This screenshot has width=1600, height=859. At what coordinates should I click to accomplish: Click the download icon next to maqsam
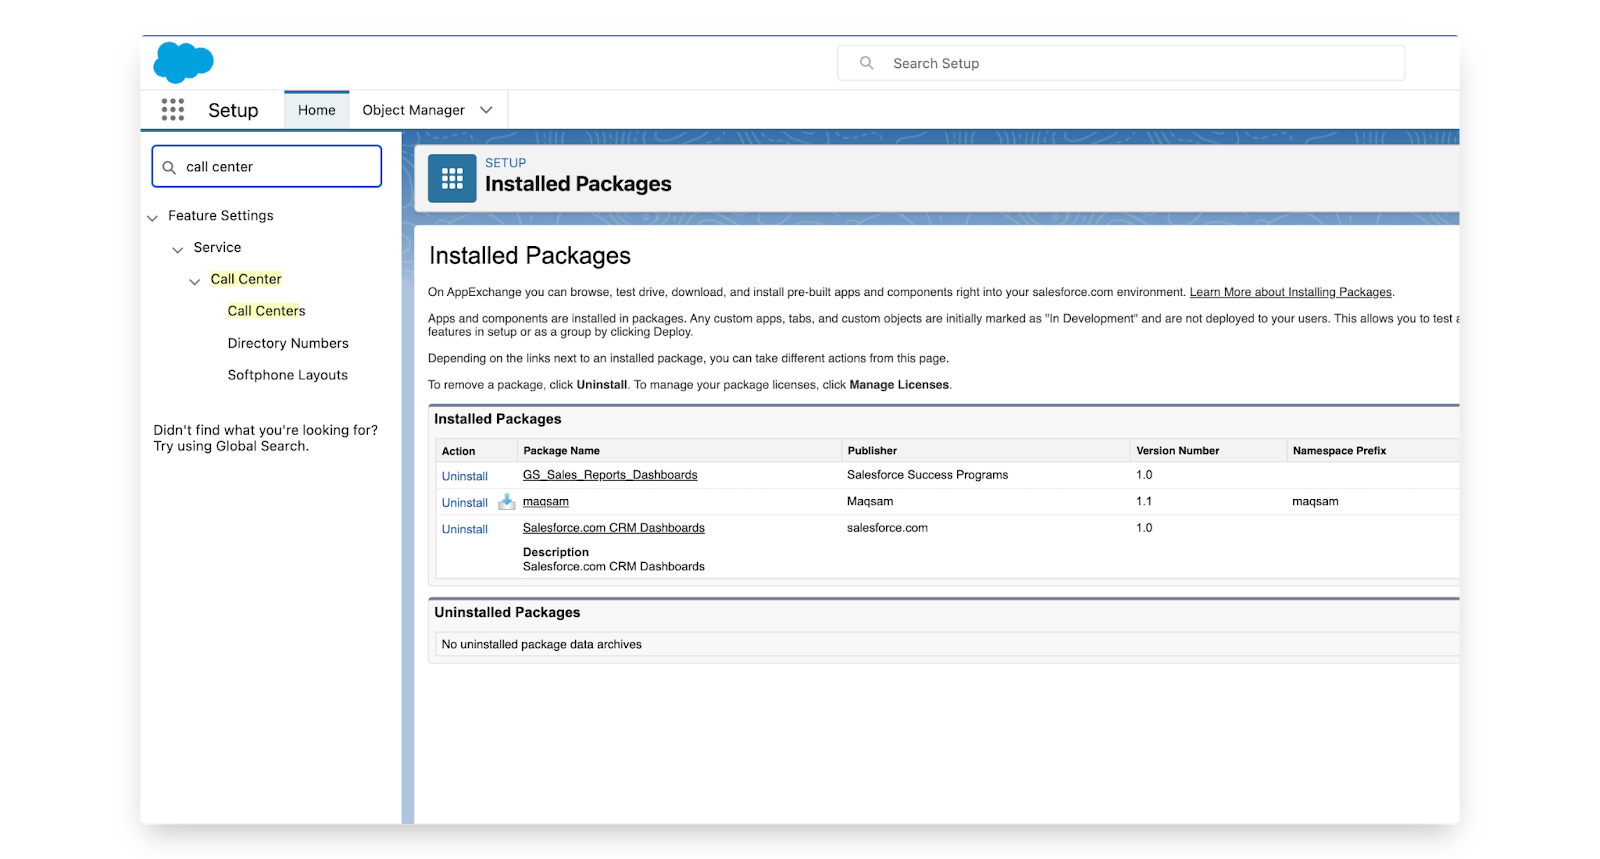tap(506, 502)
